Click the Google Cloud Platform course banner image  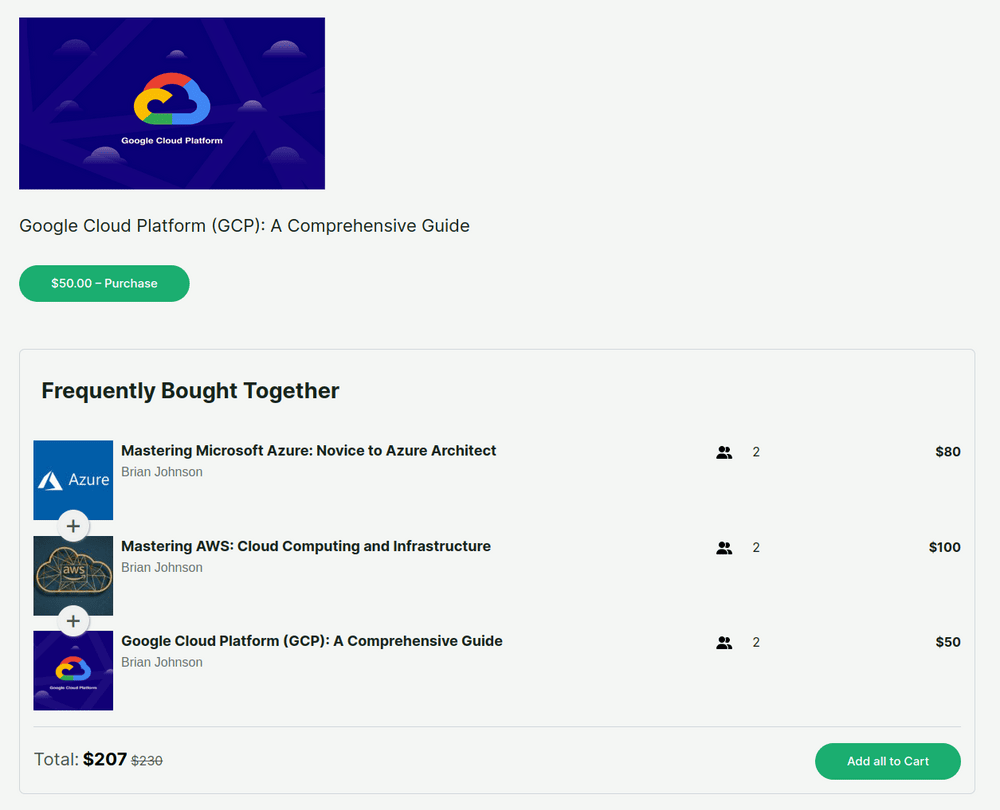point(172,103)
